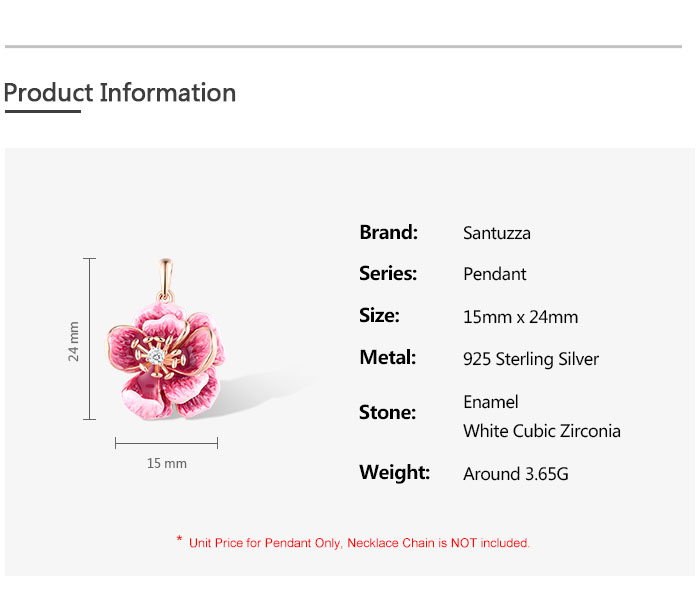Click the Series: label

pyautogui.click(x=388, y=273)
